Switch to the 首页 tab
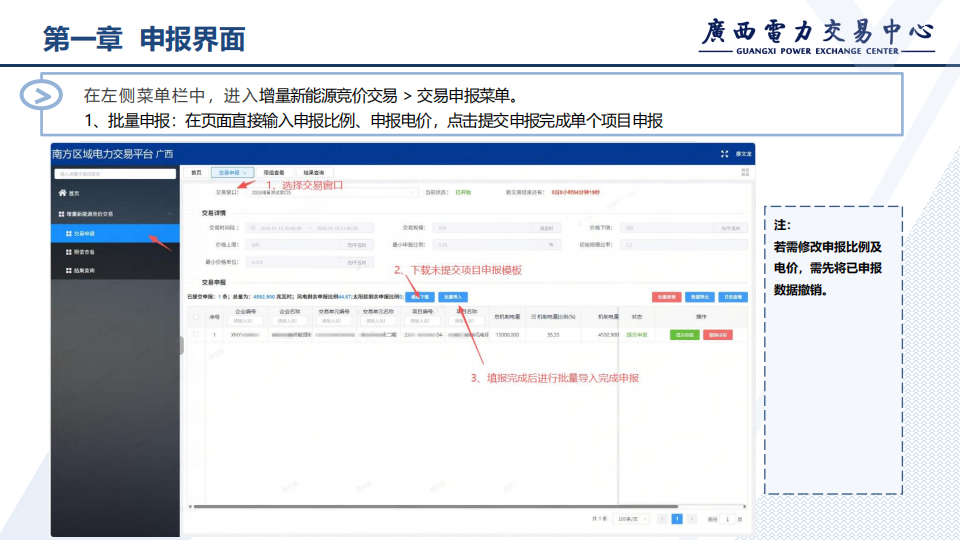 (196, 173)
